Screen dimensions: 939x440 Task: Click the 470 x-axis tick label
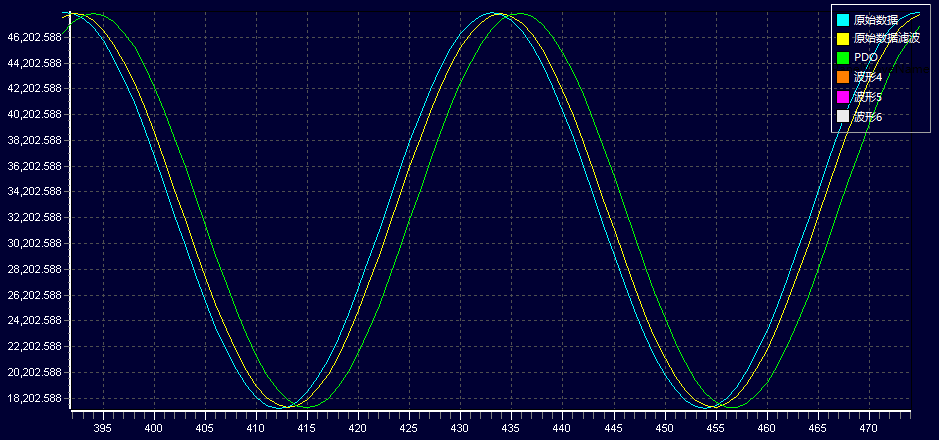pos(868,427)
